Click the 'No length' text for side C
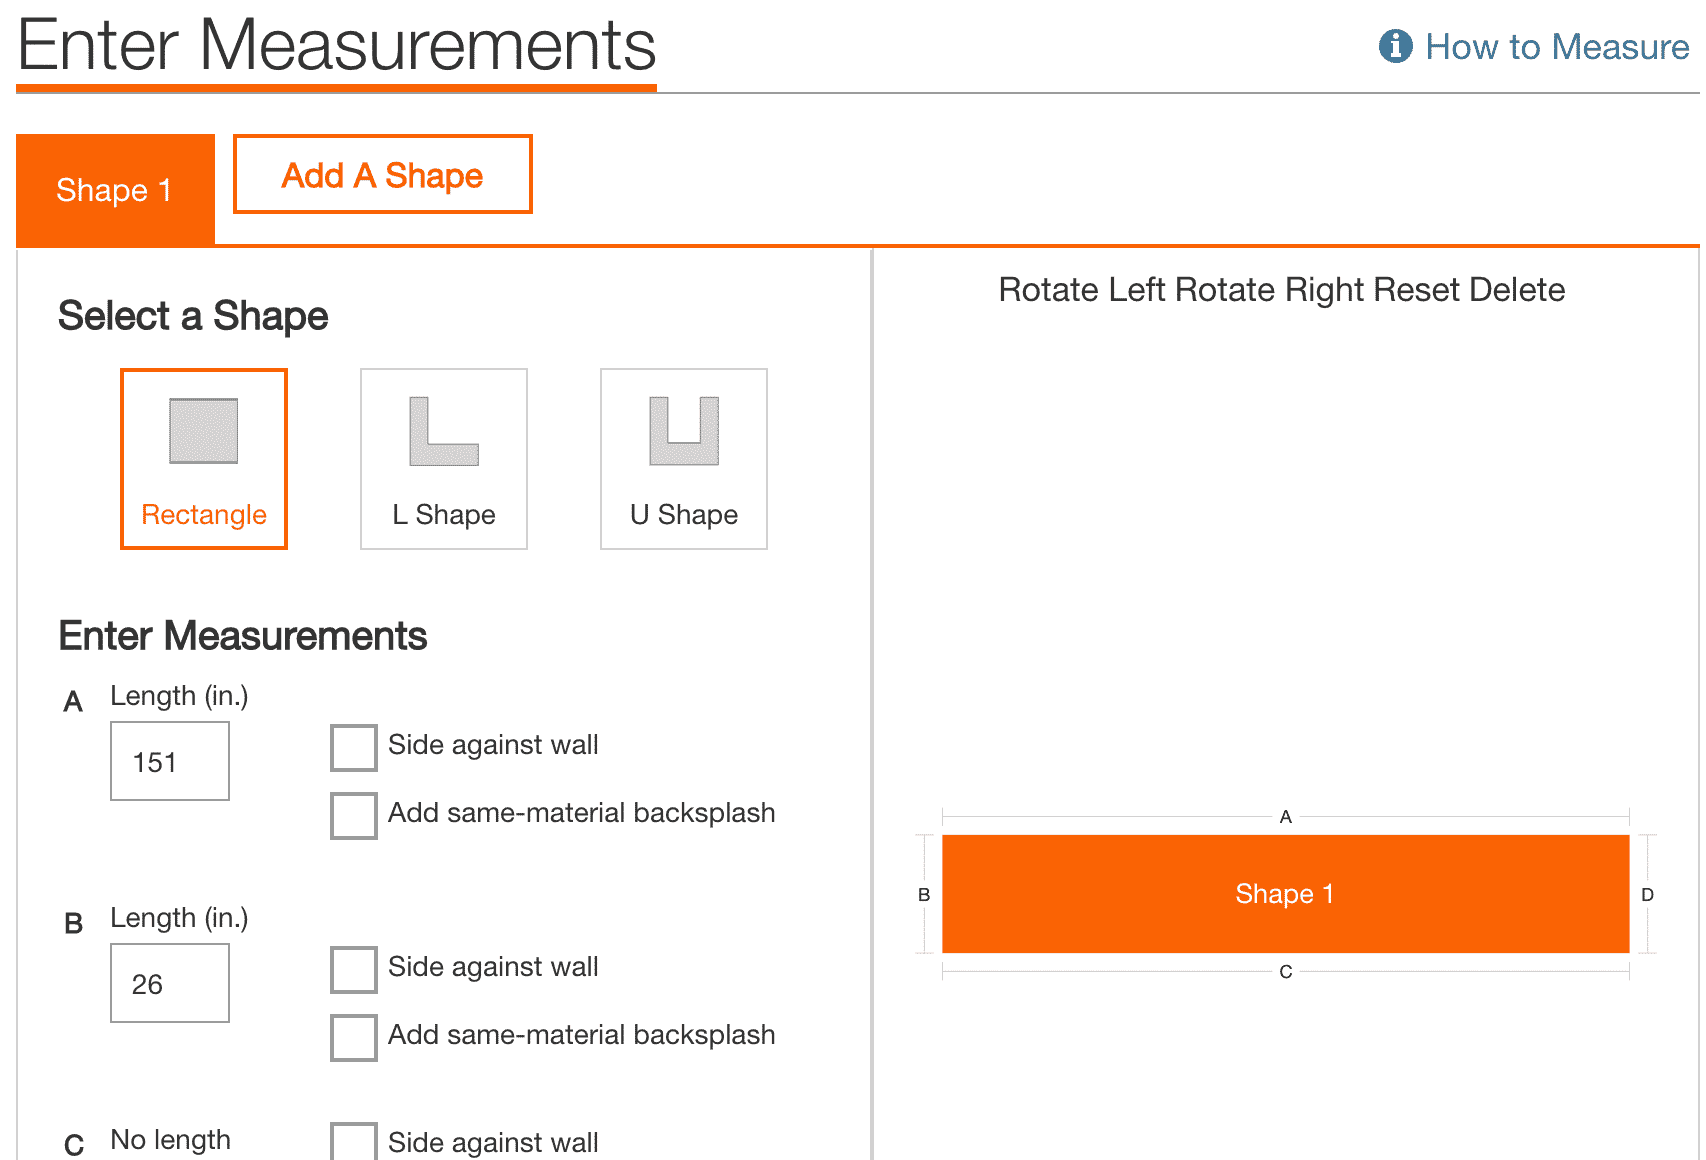Image resolution: width=1706 pixels, height=1160 pixels. pyautogui.click(x=171, y=1140)
